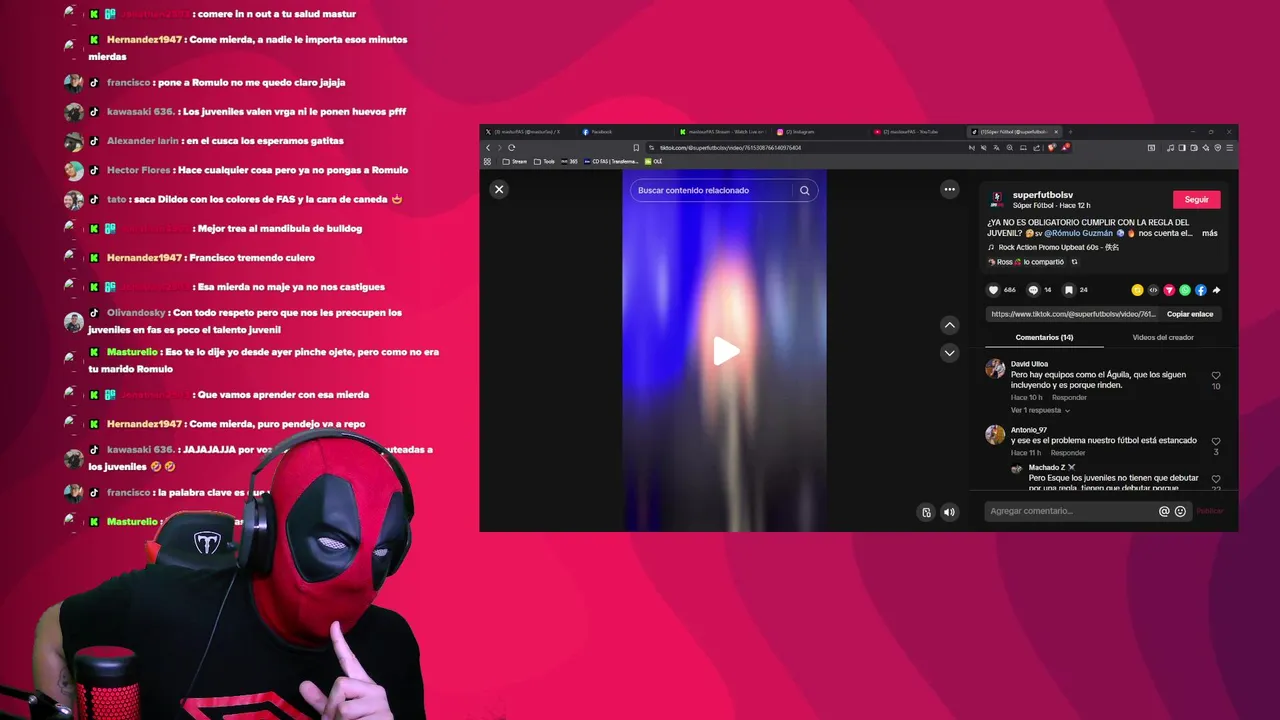
Task: Click the Publicar comment button
Action: coord(1210,511)
